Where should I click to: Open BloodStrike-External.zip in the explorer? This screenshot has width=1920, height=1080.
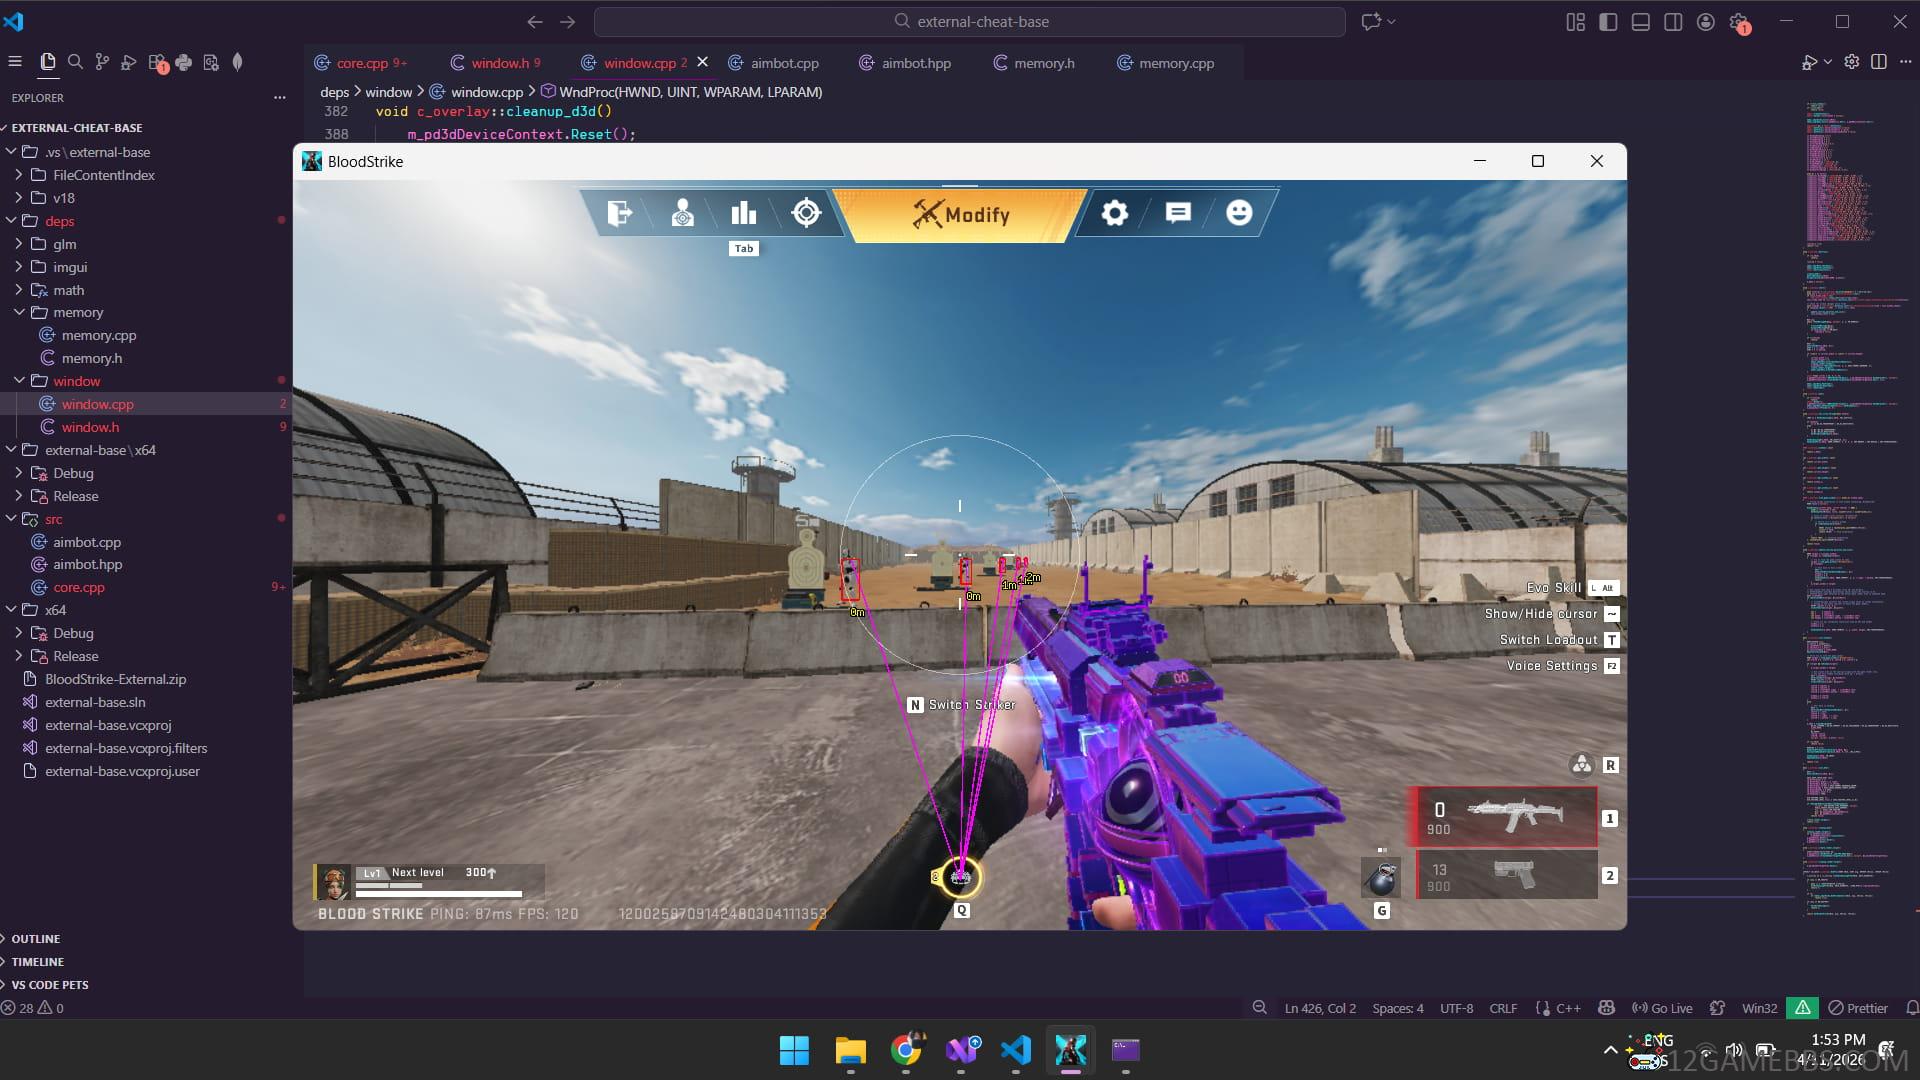[115, 679]
